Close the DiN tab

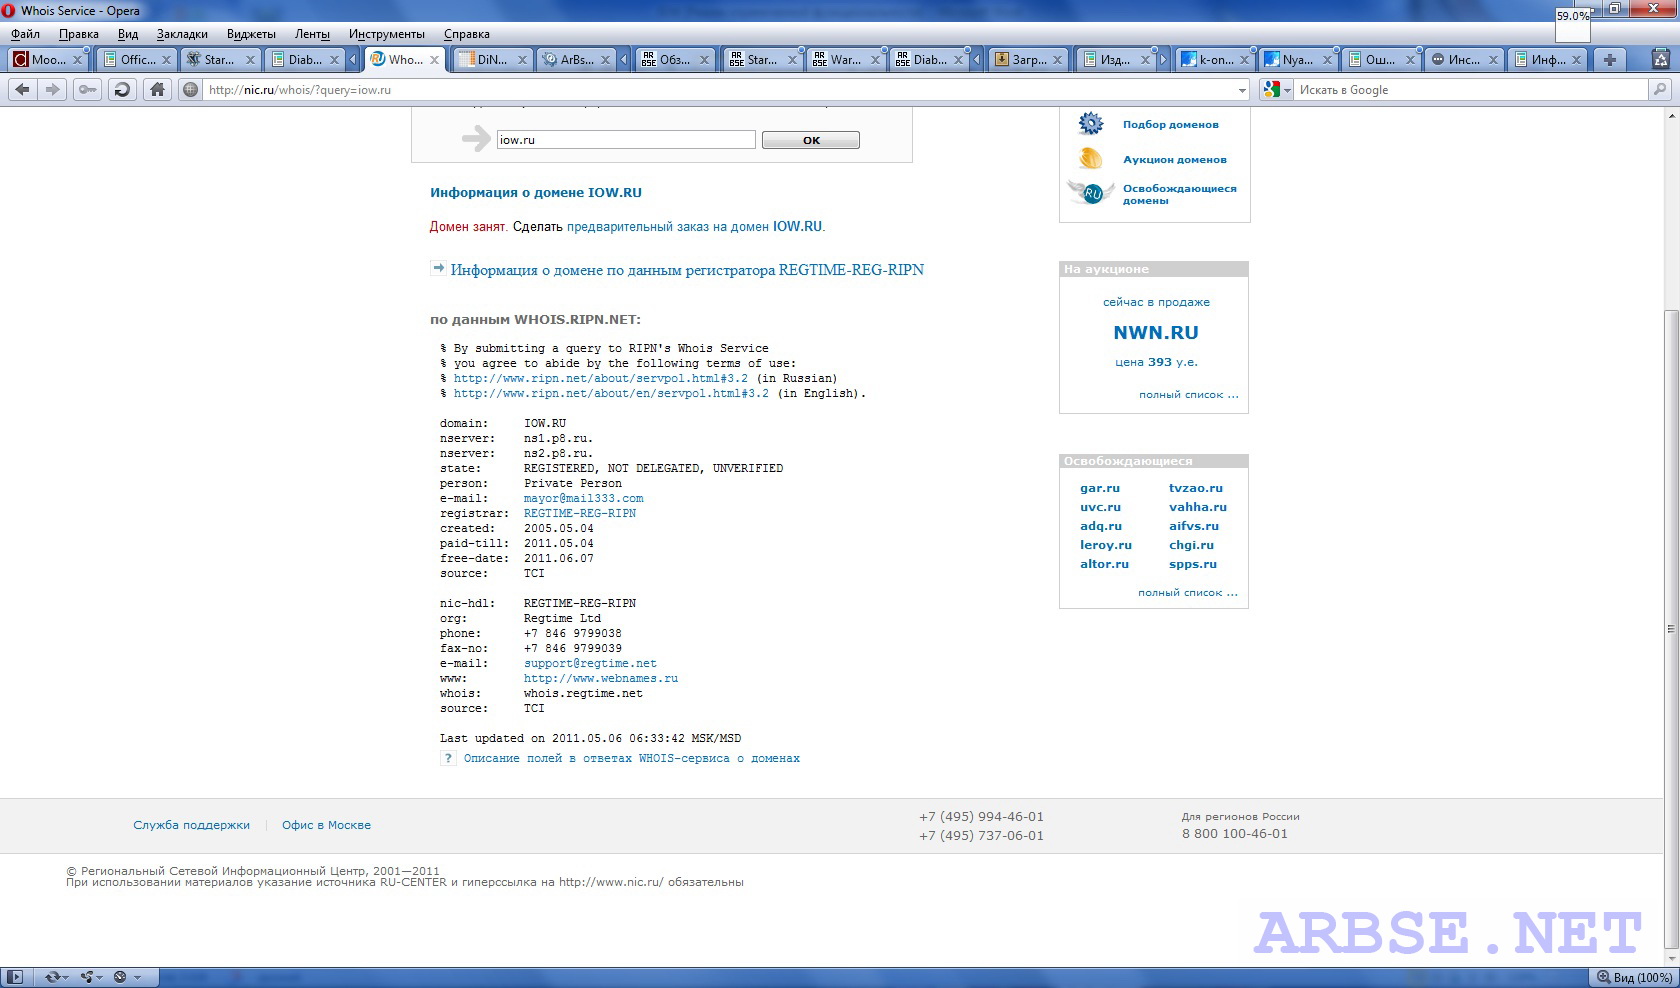point(521,60)
